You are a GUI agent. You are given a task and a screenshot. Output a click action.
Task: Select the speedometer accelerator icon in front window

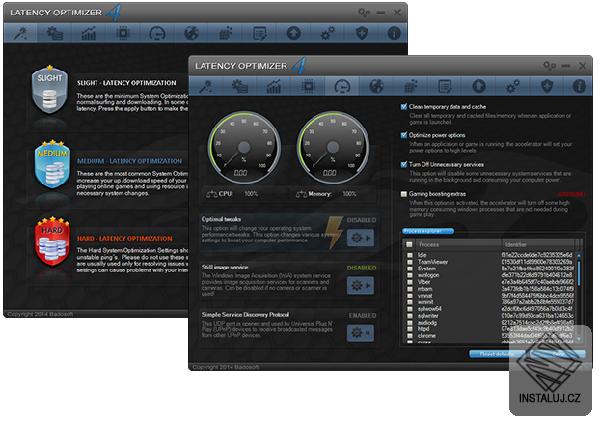click(x=342, y=86)
